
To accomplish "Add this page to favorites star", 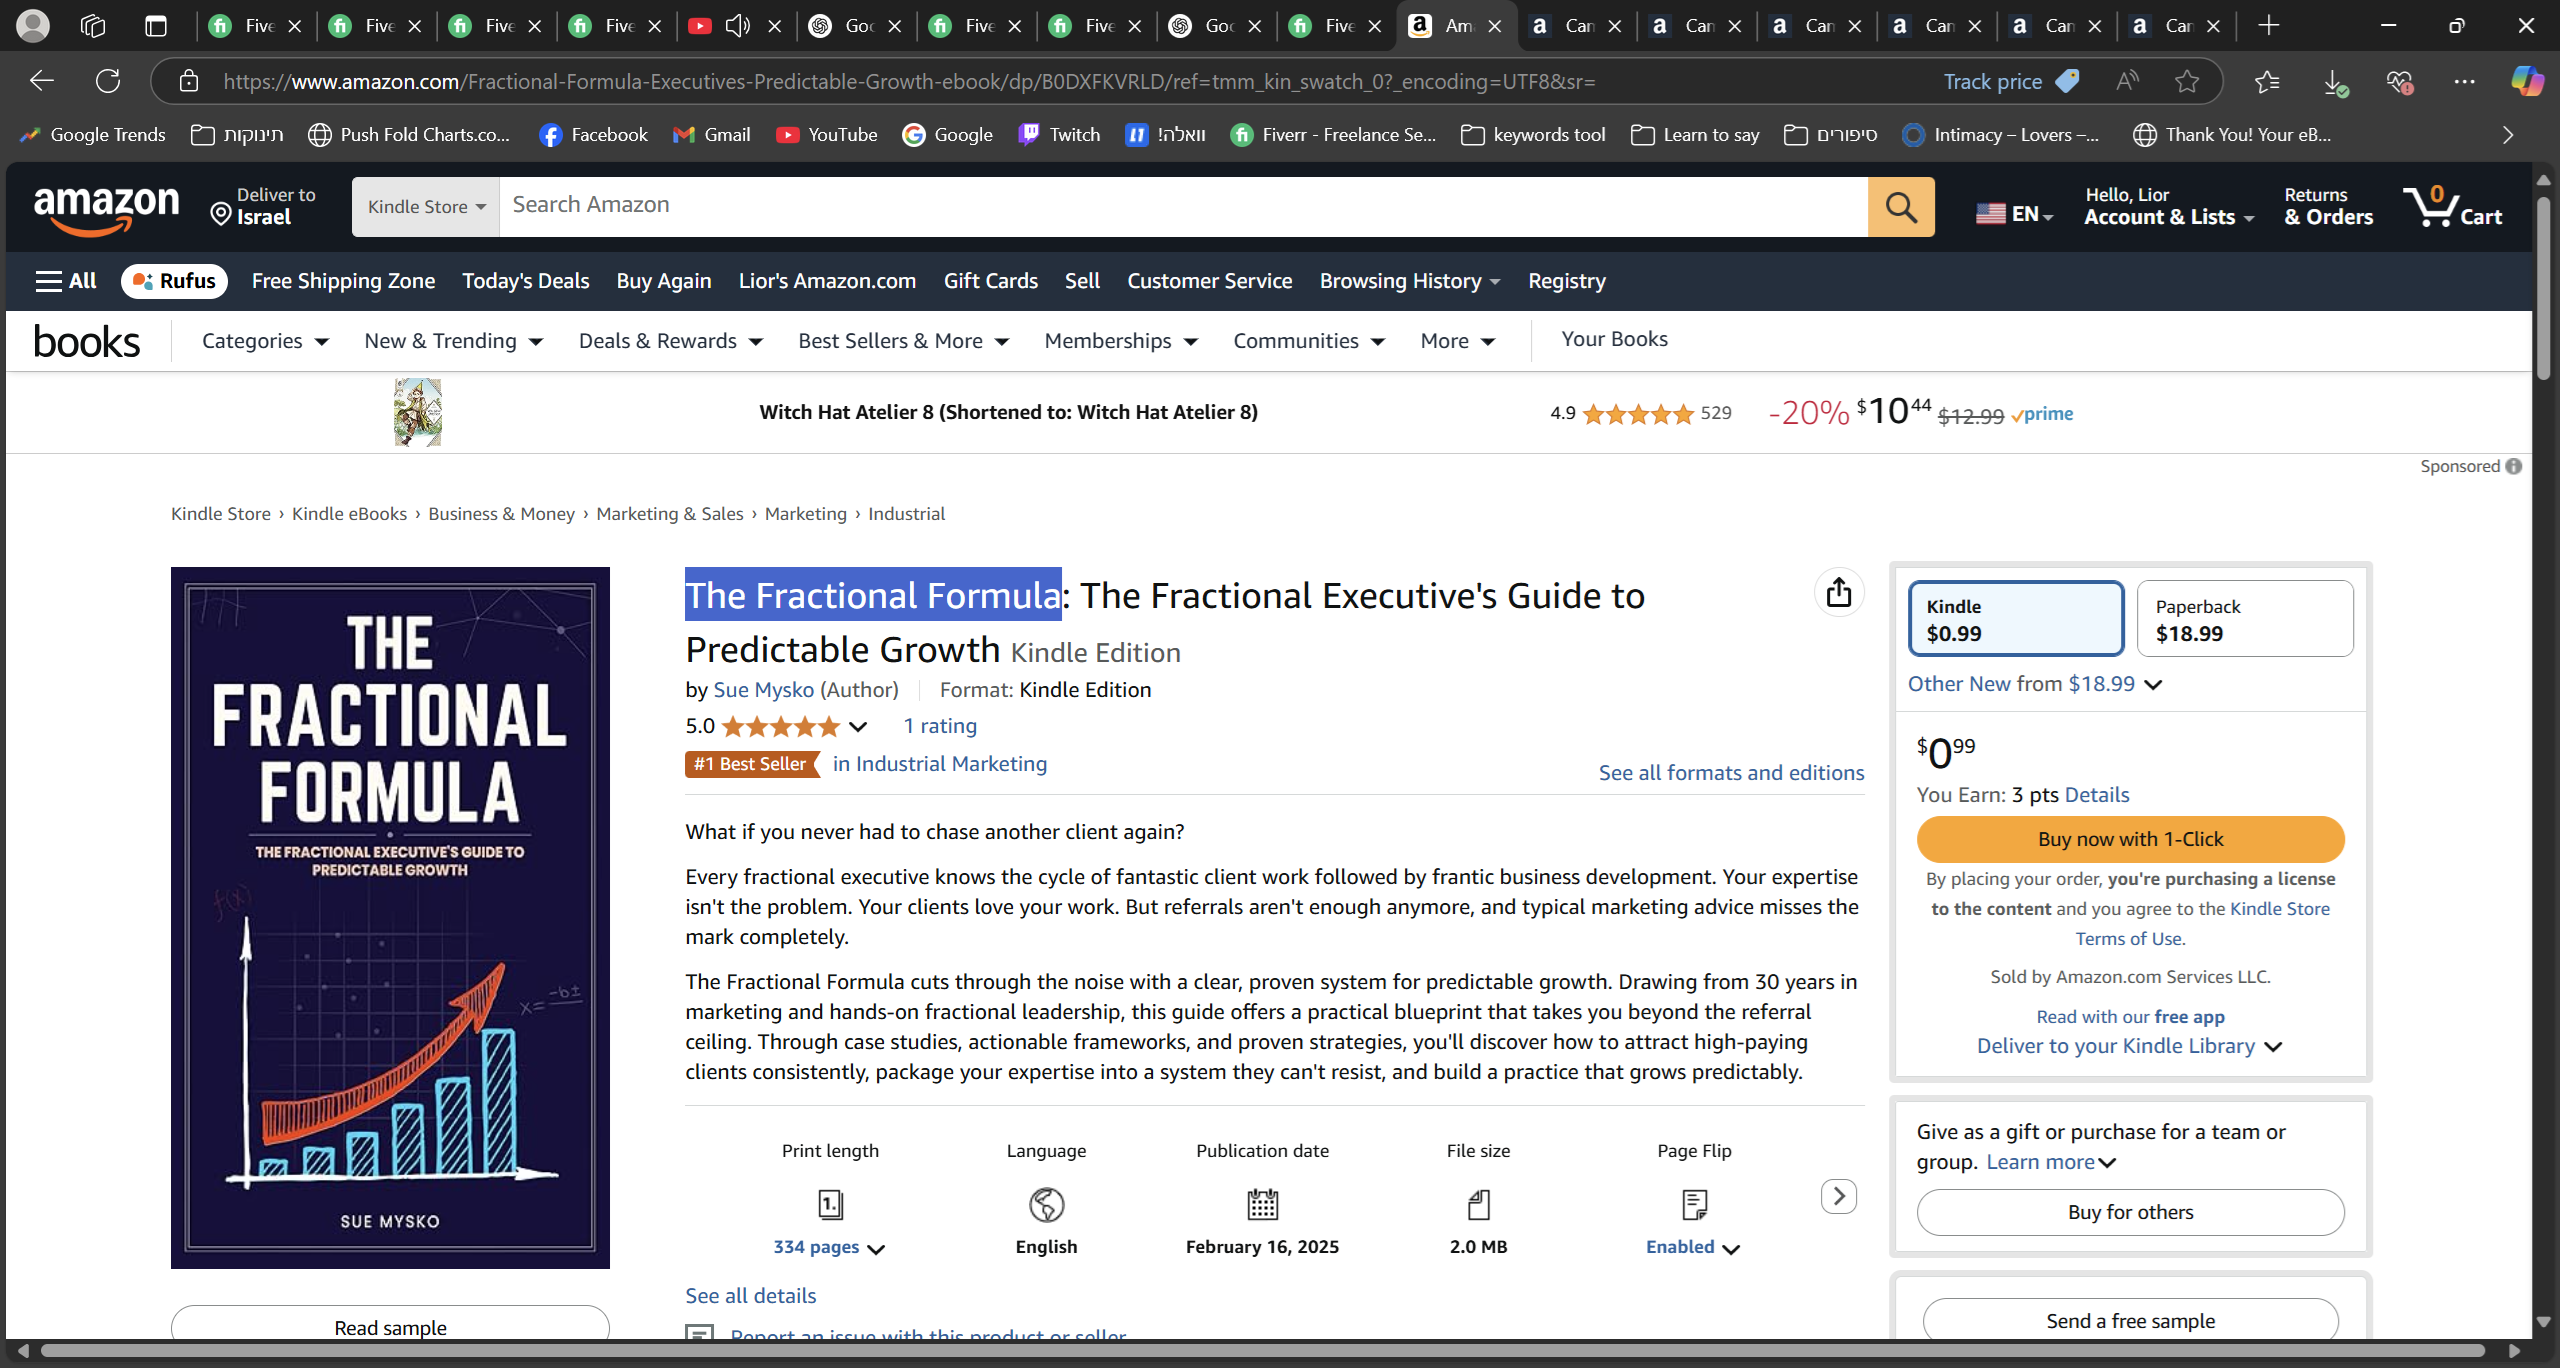I will tap(2187, 81).
